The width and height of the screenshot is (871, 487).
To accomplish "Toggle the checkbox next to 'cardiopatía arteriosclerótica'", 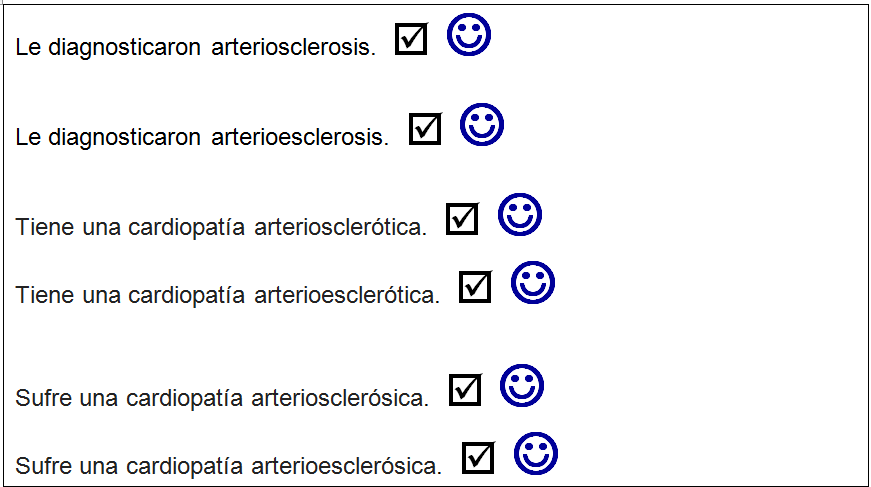I will tap(462, 219).
